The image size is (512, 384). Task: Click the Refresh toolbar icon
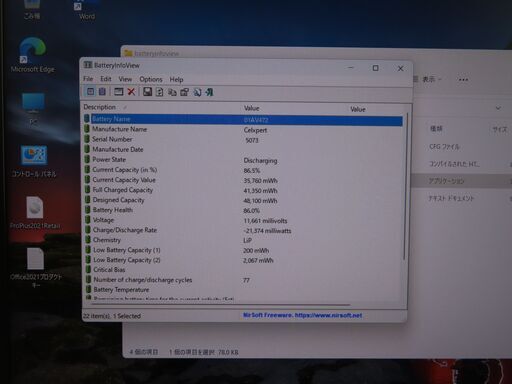click(160, 92)
